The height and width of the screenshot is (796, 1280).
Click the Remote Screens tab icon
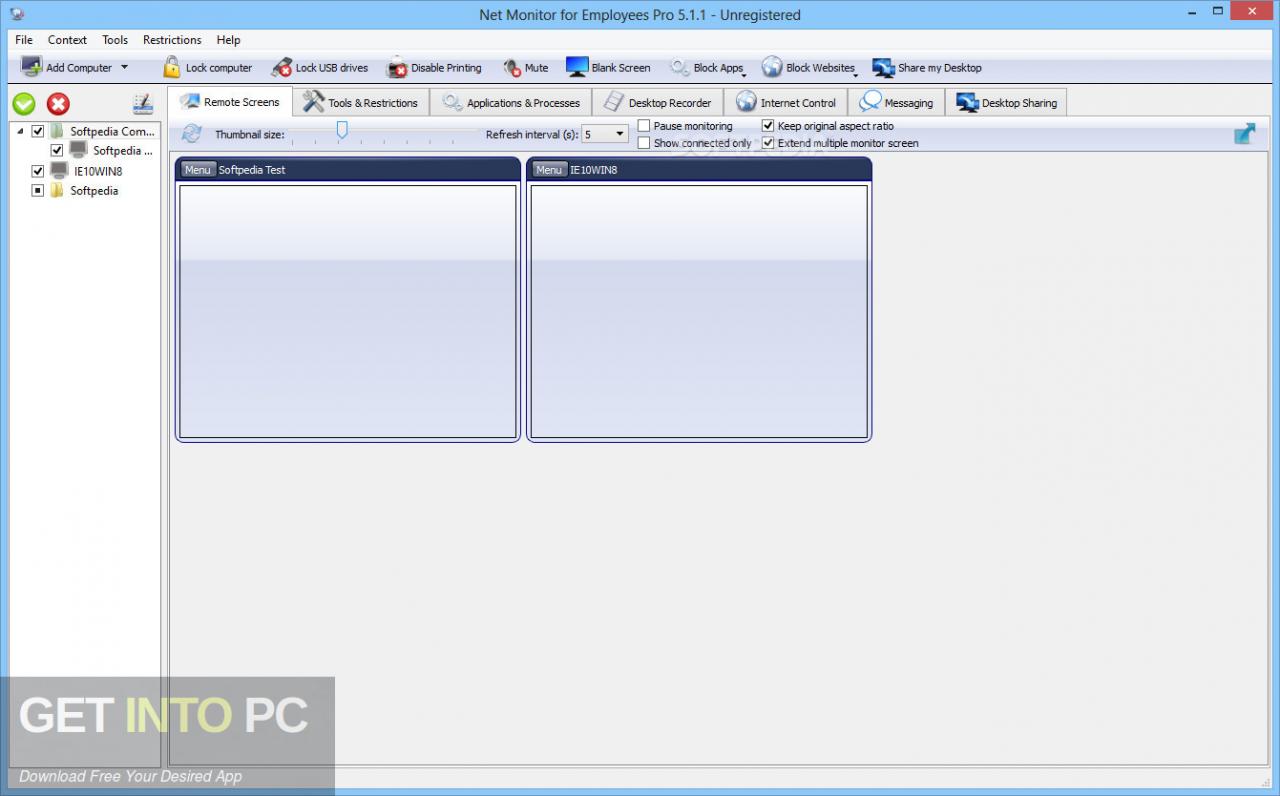[x=189, y=101]
